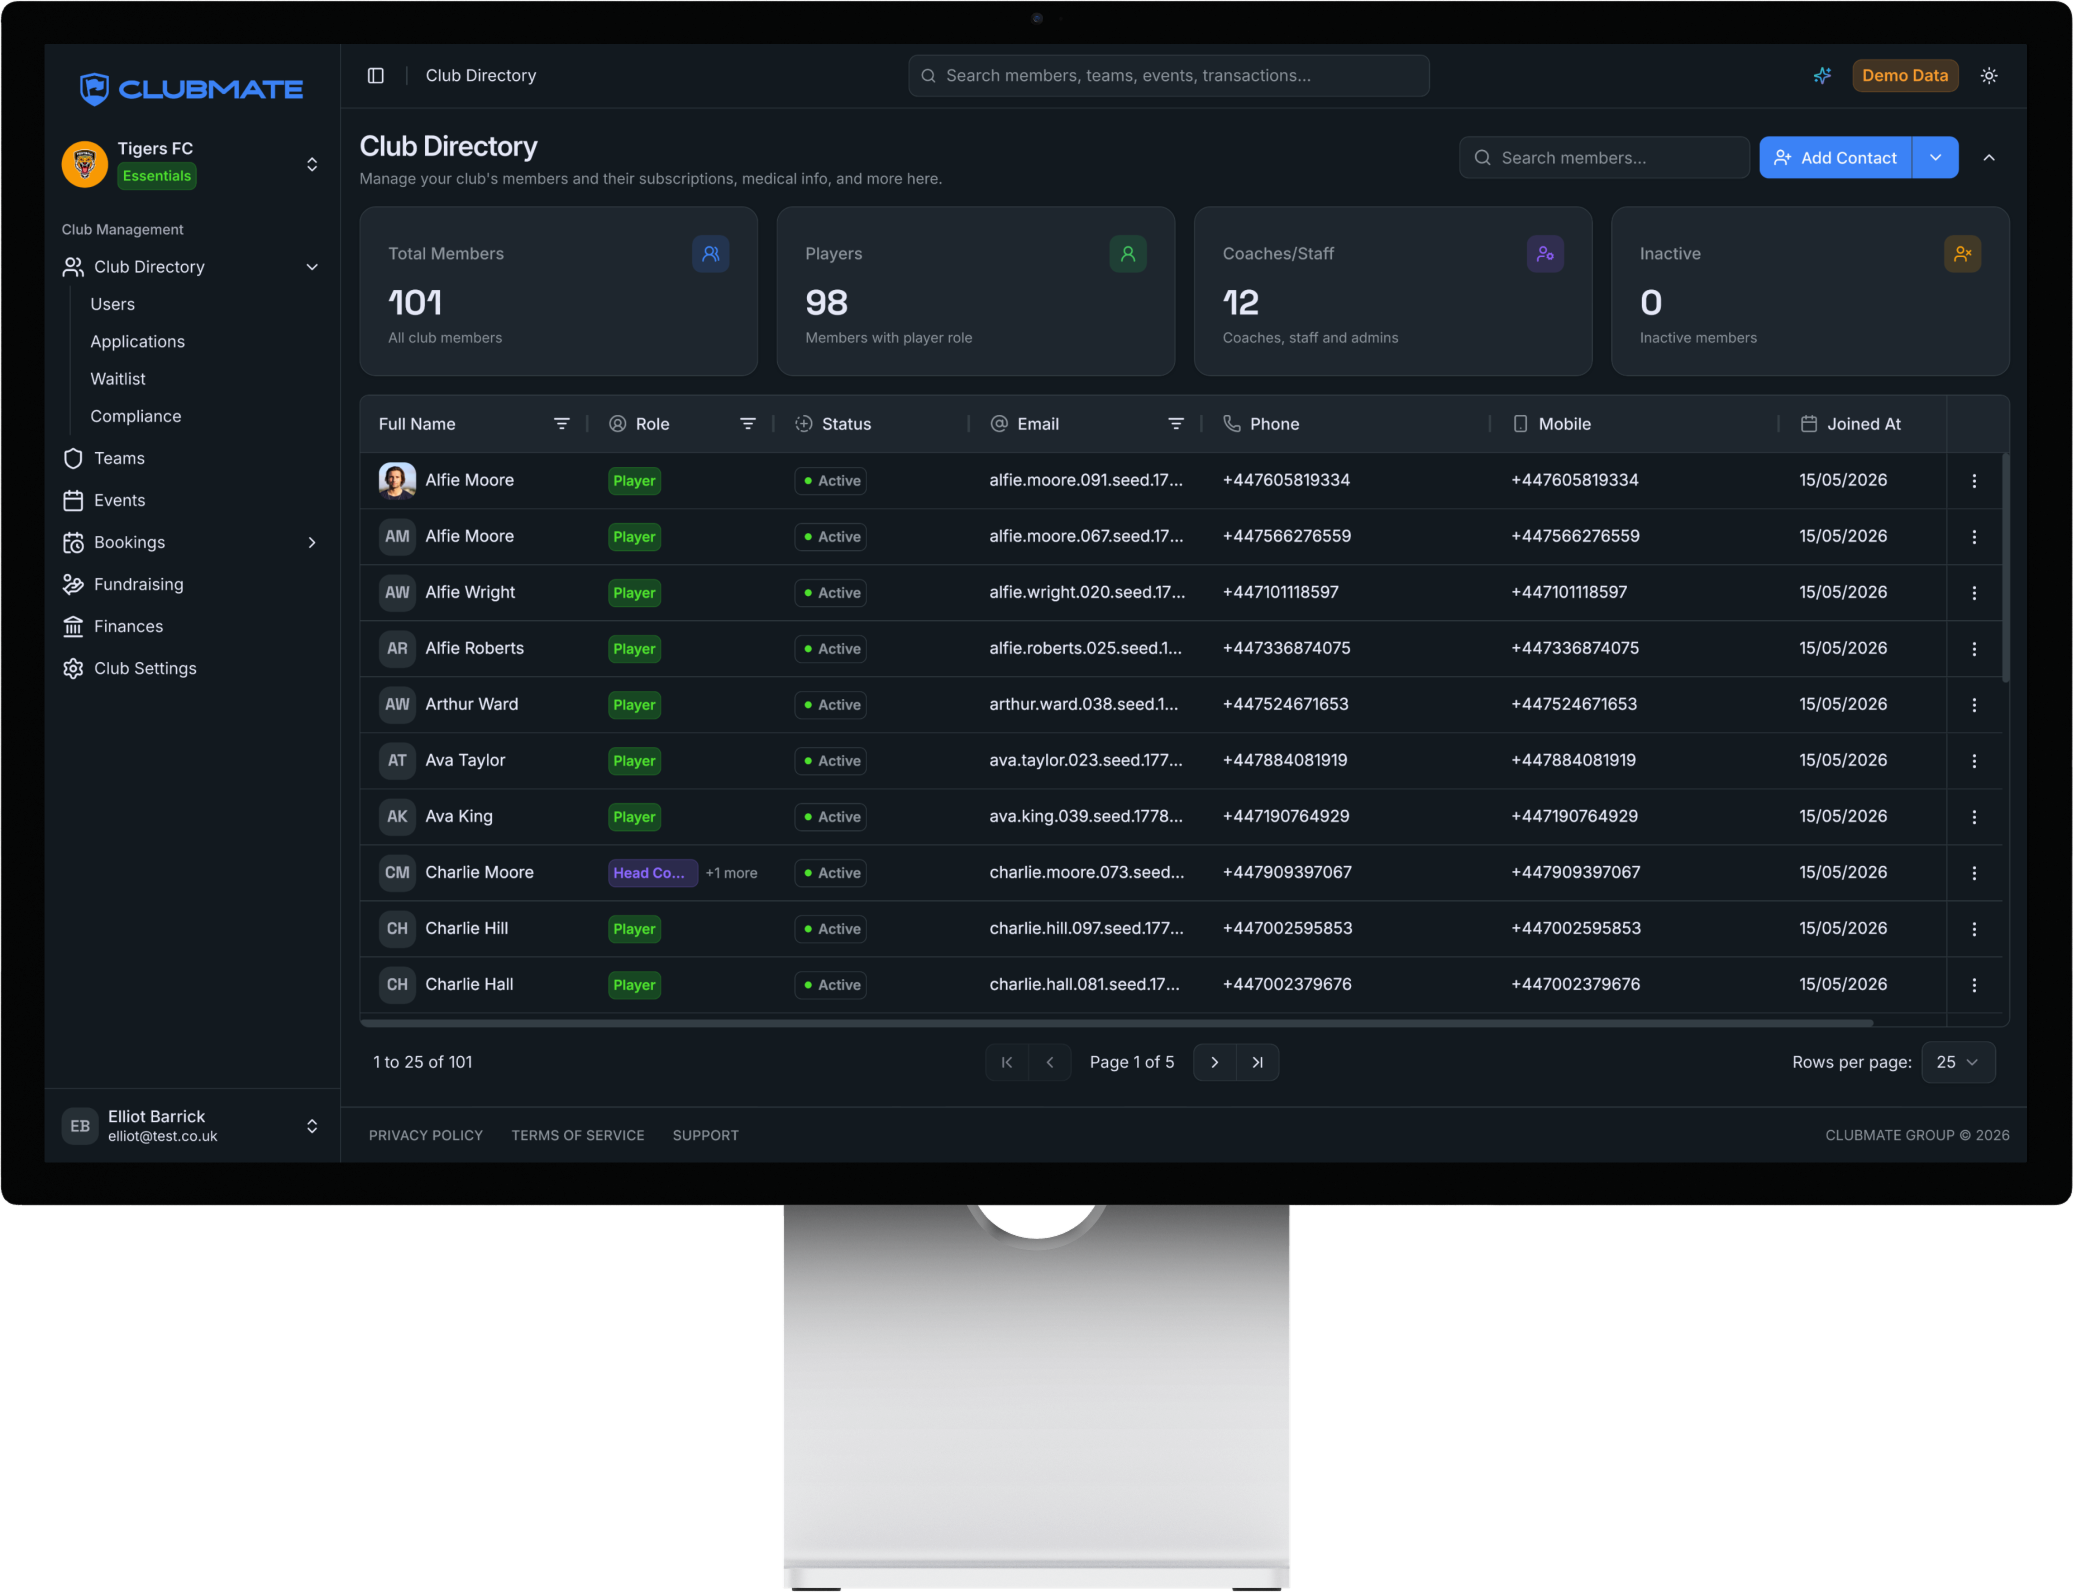
Task: Click the Search members field in directory header
Action: pos(1603,158)
